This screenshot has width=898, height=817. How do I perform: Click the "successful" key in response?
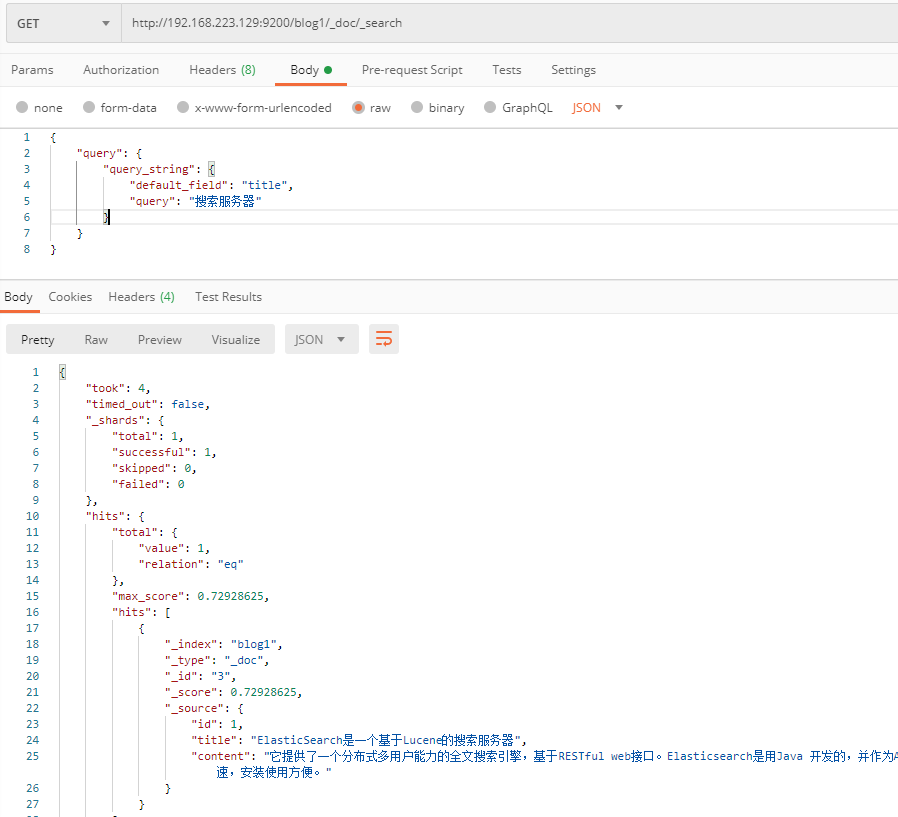[151, 452]
